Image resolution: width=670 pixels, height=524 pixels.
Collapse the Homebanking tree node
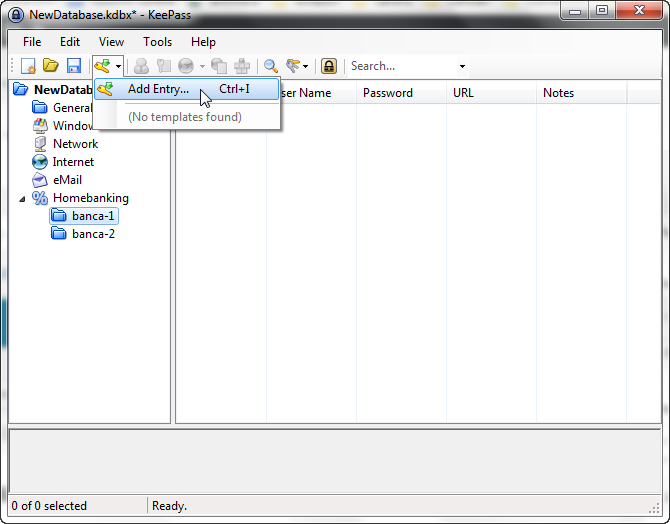[x=23, y=198]
